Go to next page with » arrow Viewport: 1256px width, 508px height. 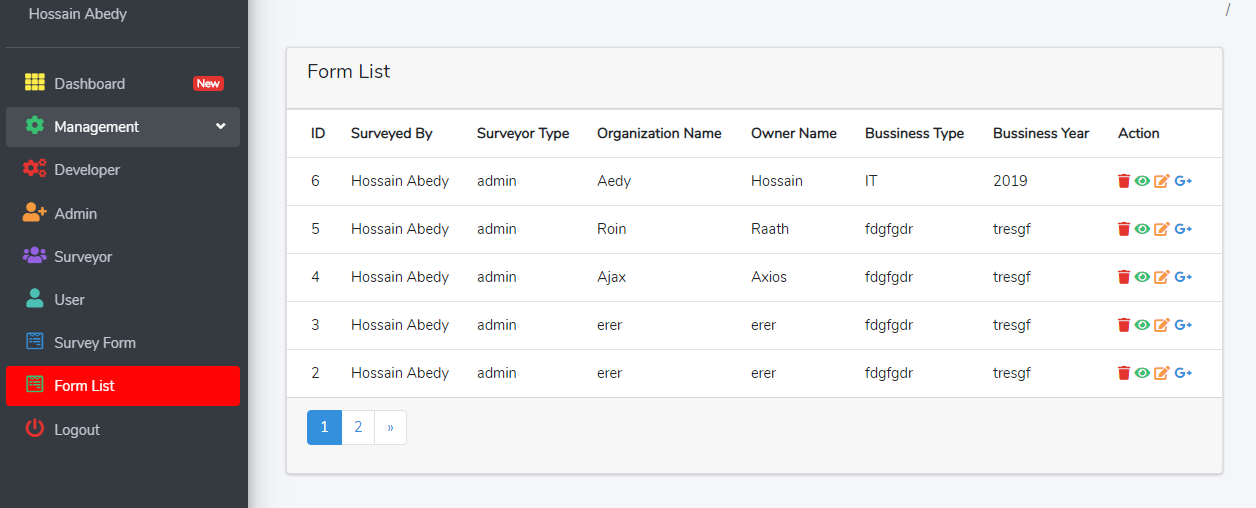click(x=390, y=427)
